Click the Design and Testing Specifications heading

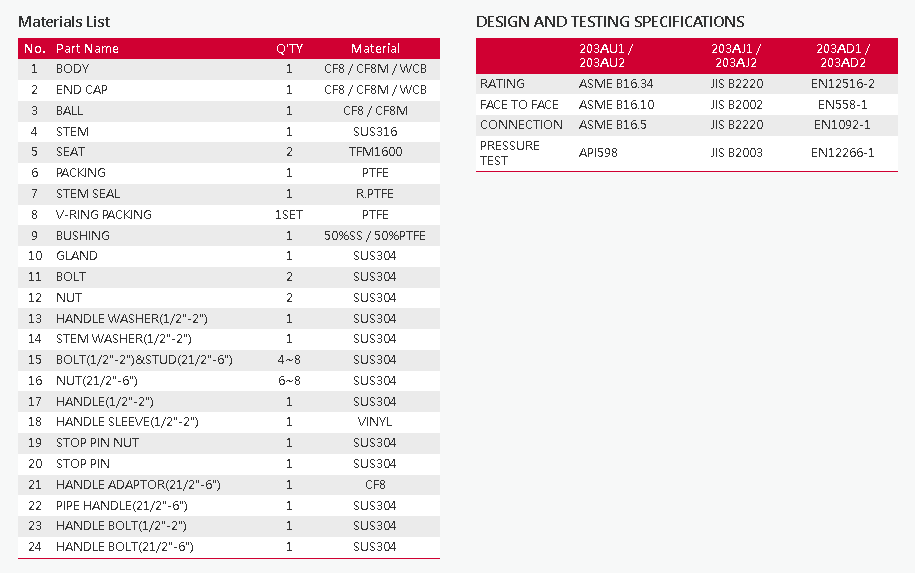pos(610,22)
